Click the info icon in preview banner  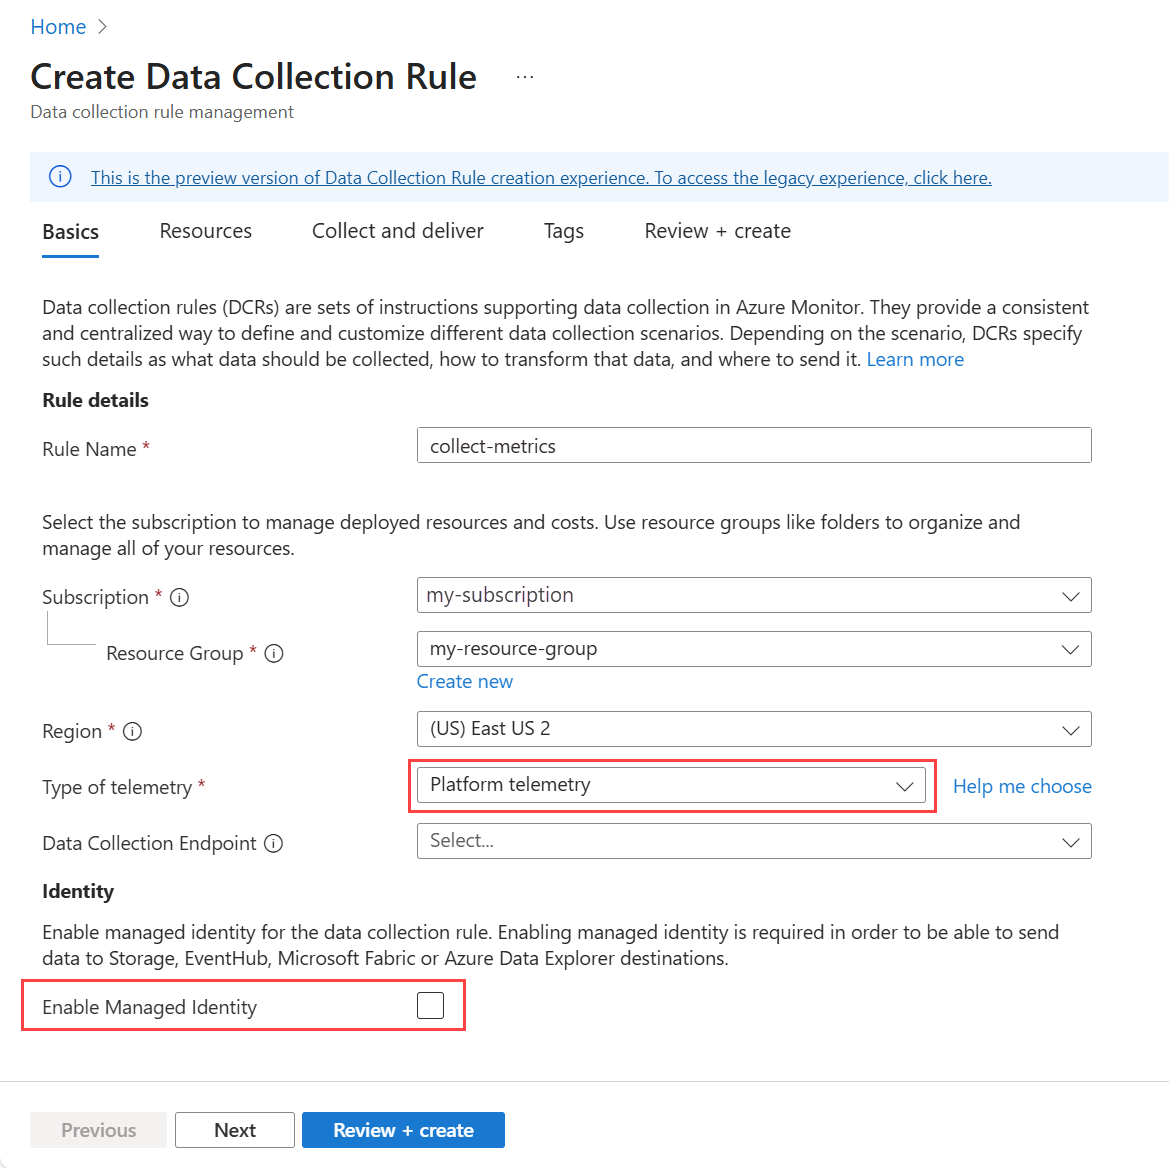pyautogui.click(x=60, y=177)
